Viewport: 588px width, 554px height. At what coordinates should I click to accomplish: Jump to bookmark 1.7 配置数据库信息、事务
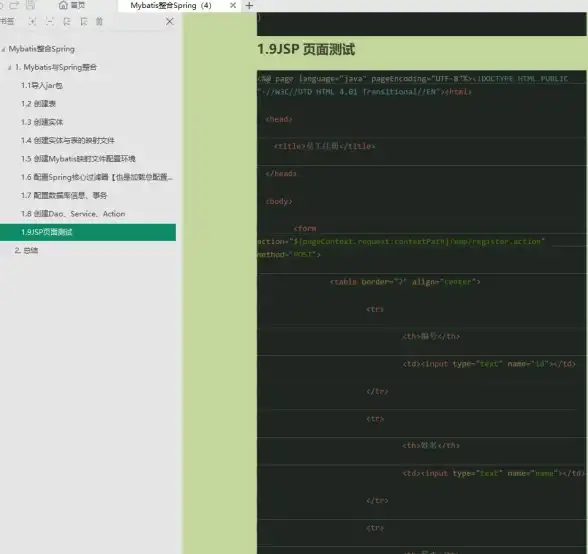[x=64, y=195]
